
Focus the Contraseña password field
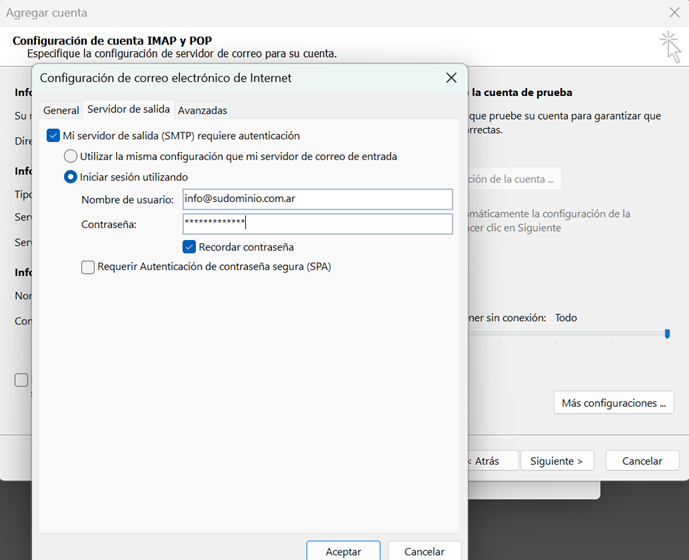(x=317, y=224)
